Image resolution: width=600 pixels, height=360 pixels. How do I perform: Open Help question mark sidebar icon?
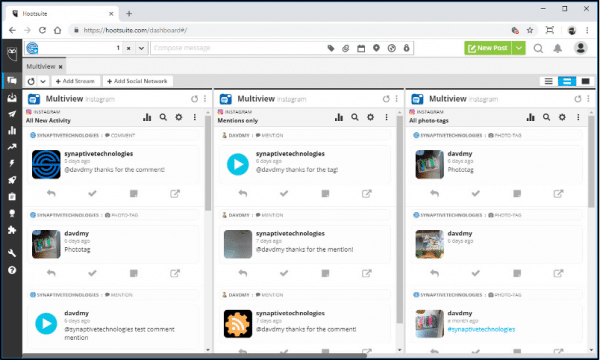coord(12,270)
